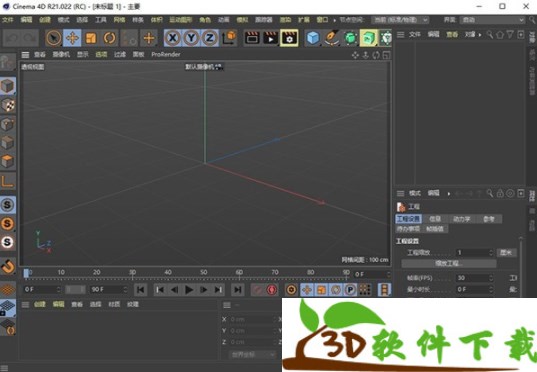Click frame 50 on the timeline ruler

coord(204,273)
